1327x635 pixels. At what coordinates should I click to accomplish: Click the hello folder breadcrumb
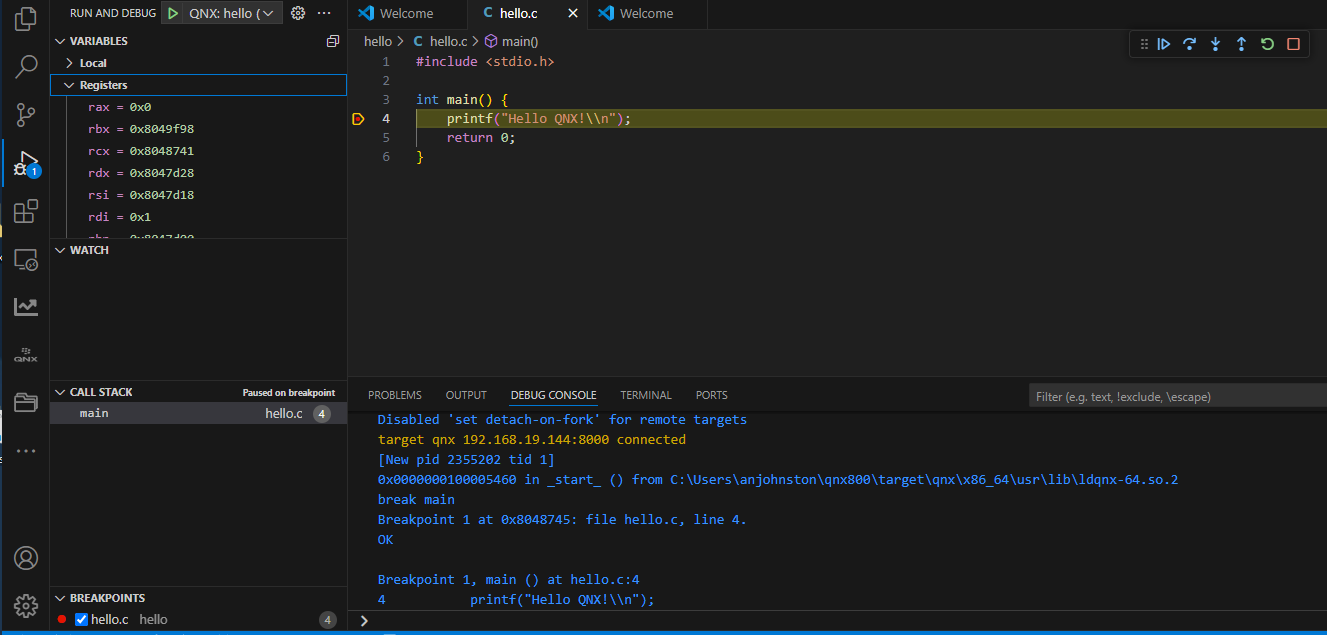pyautogui.click(x=378, y=41)
